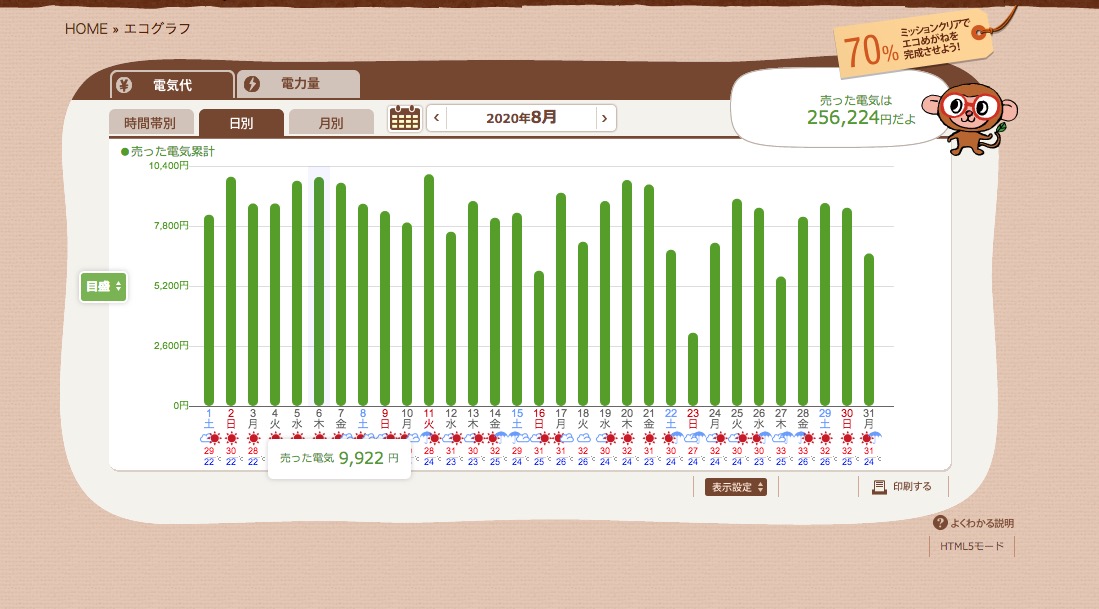This screenshot has height=609, width=1099.
Task: Click the 9,922 円 tooltip value
Action: click(x=369, y=458)
